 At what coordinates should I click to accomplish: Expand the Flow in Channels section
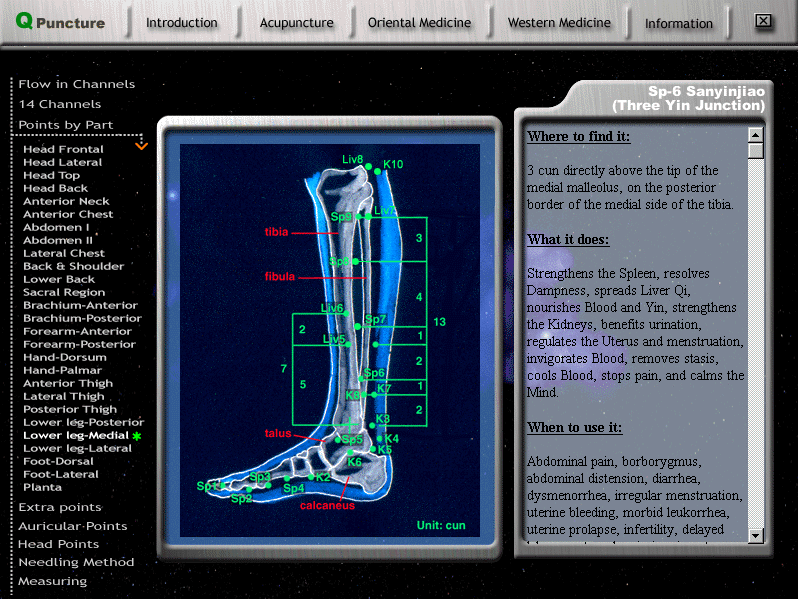click(x=76, y=84)
